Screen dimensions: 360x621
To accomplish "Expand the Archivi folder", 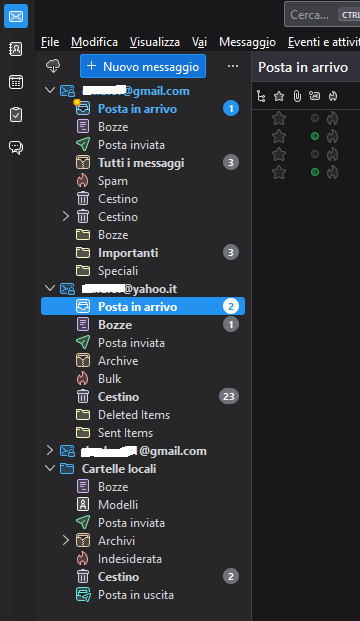I will [66, 540].
